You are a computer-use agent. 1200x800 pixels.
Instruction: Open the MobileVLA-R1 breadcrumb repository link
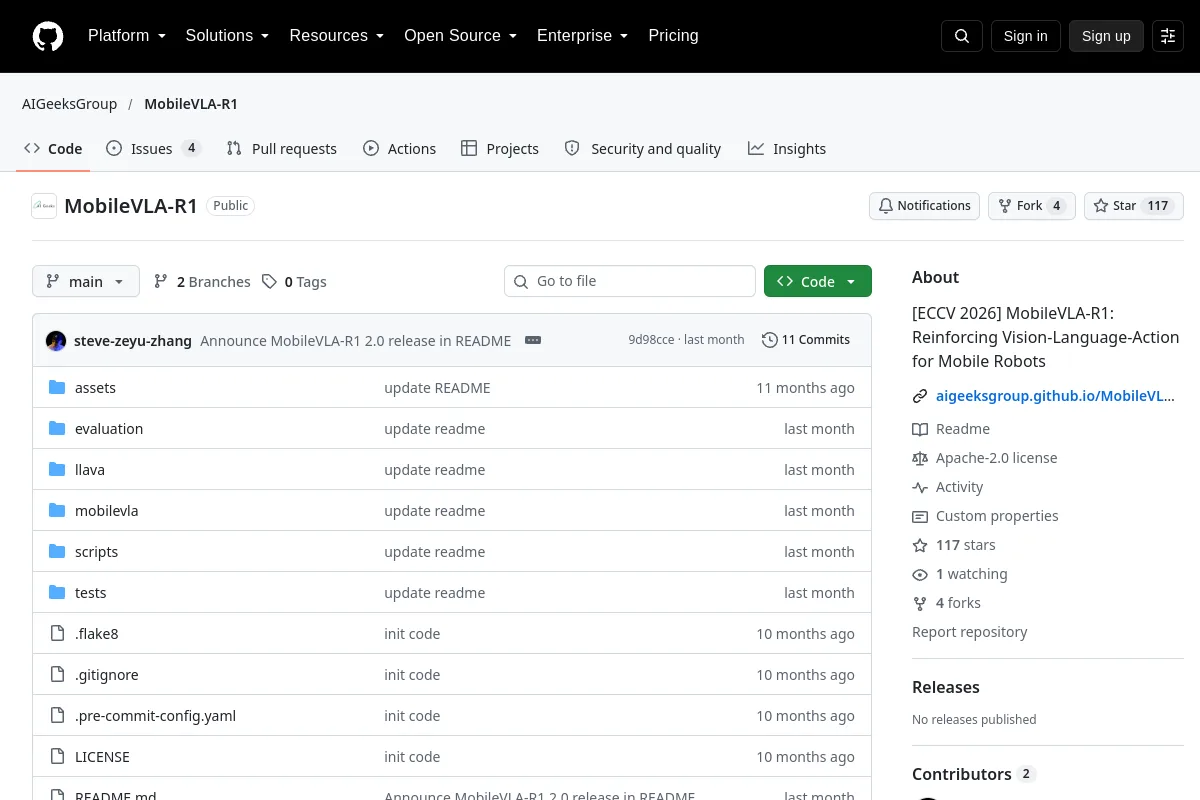pos(191,104)
